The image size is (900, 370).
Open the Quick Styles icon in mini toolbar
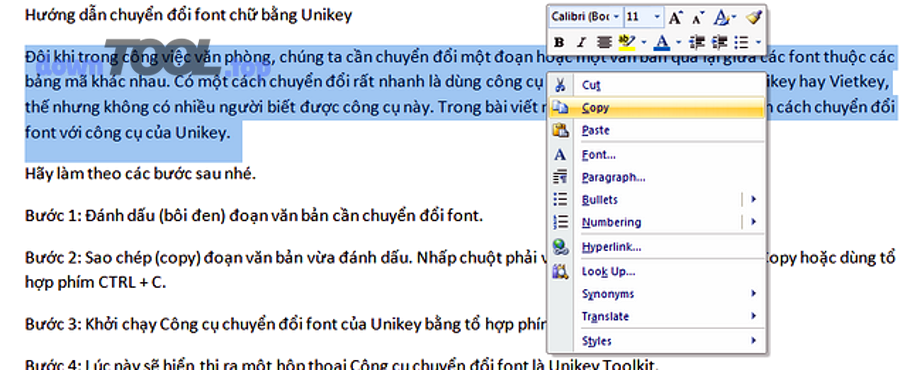click(x=721, y=18)
